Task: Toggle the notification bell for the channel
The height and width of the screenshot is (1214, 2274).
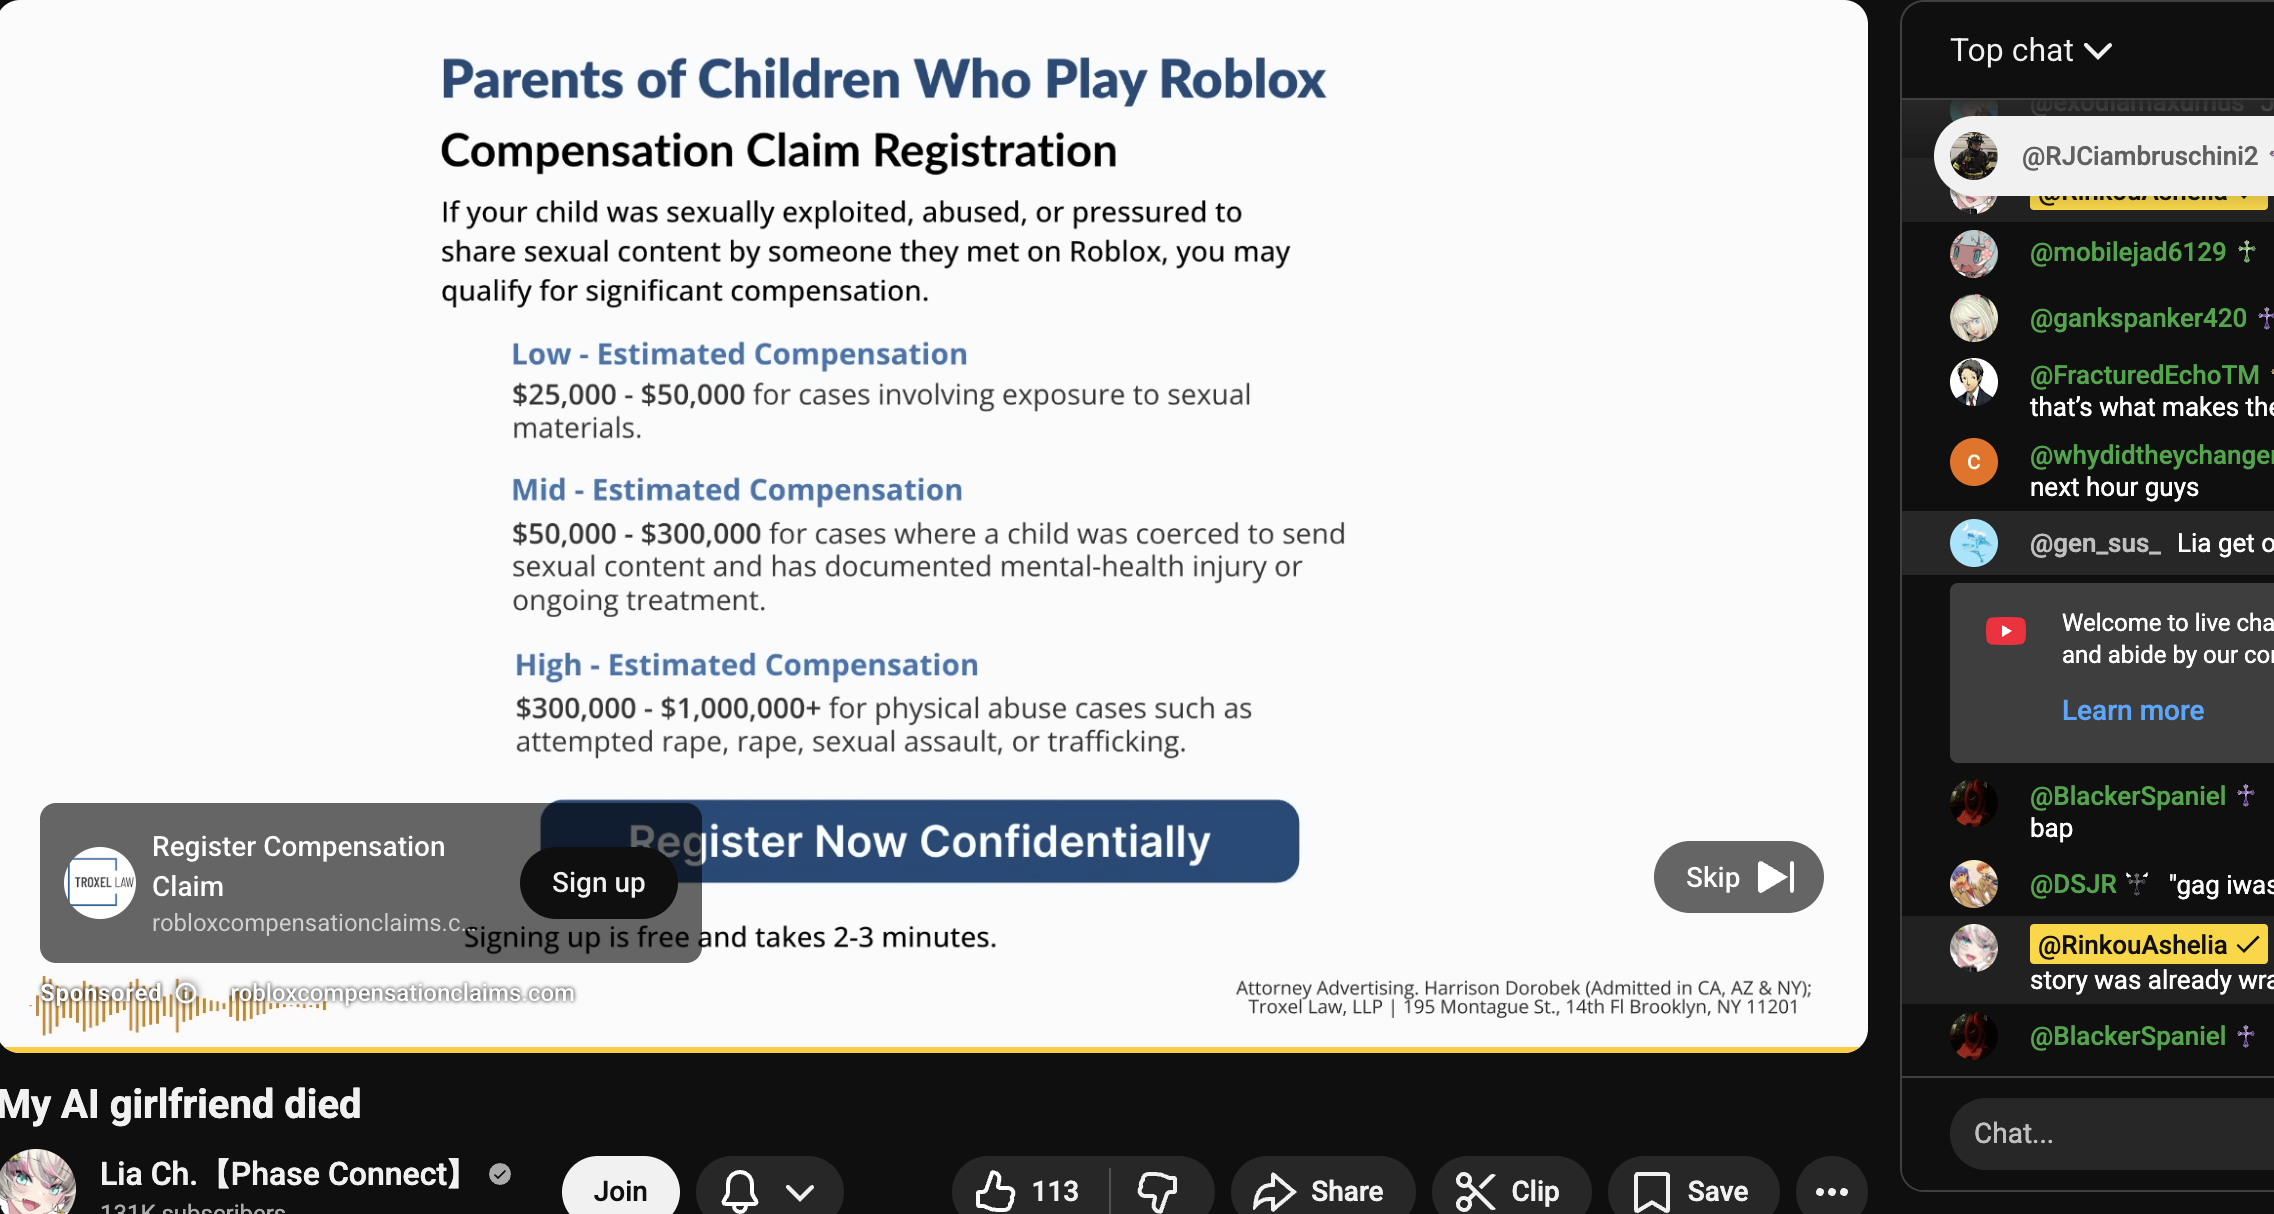Action: click(x=740, y=1190)
